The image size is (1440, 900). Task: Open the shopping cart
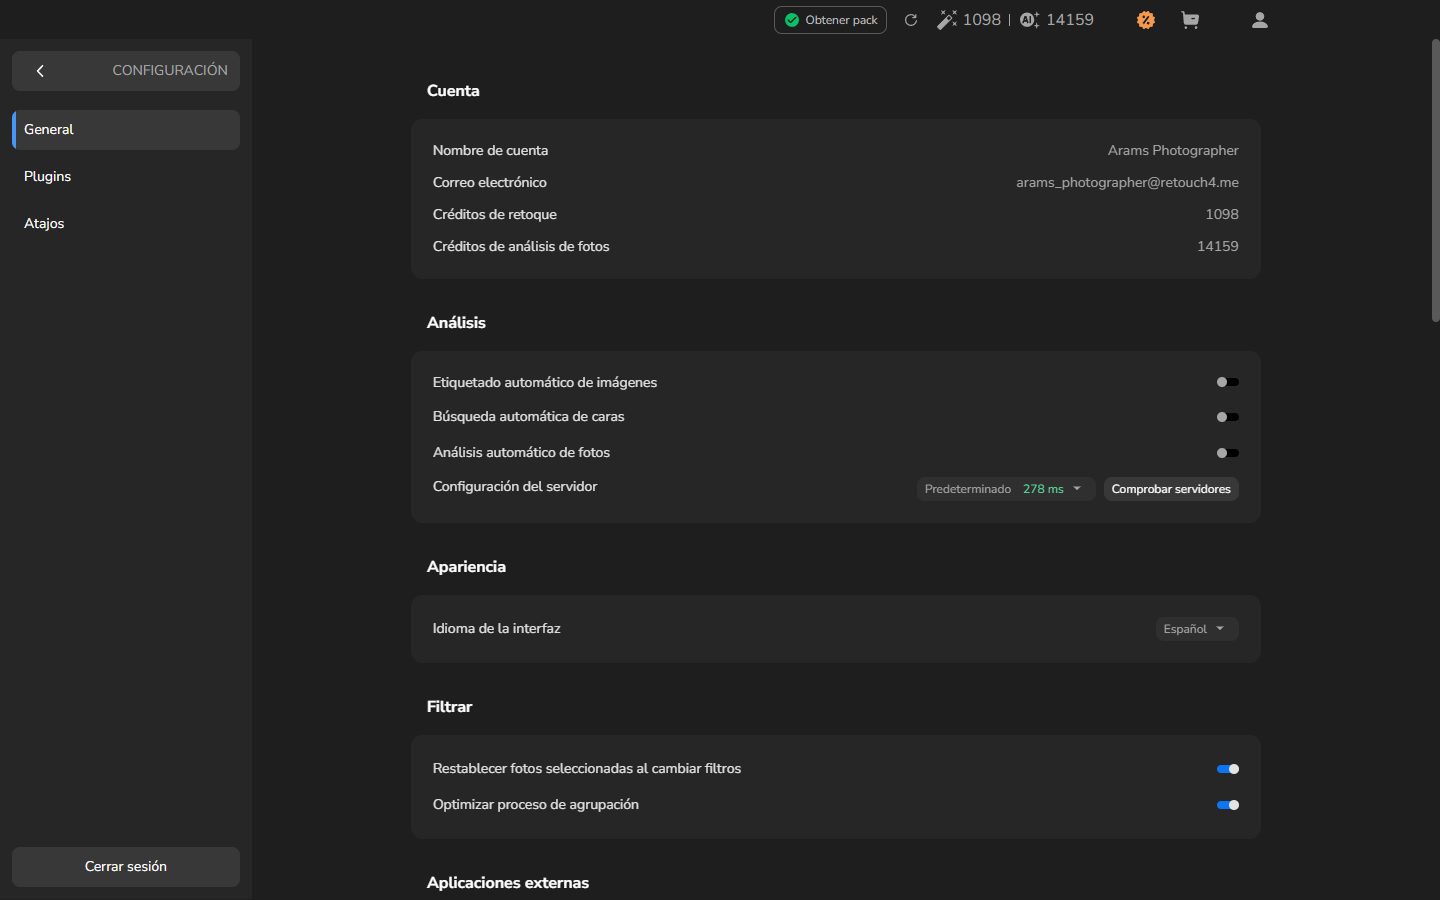point(1190,20)
